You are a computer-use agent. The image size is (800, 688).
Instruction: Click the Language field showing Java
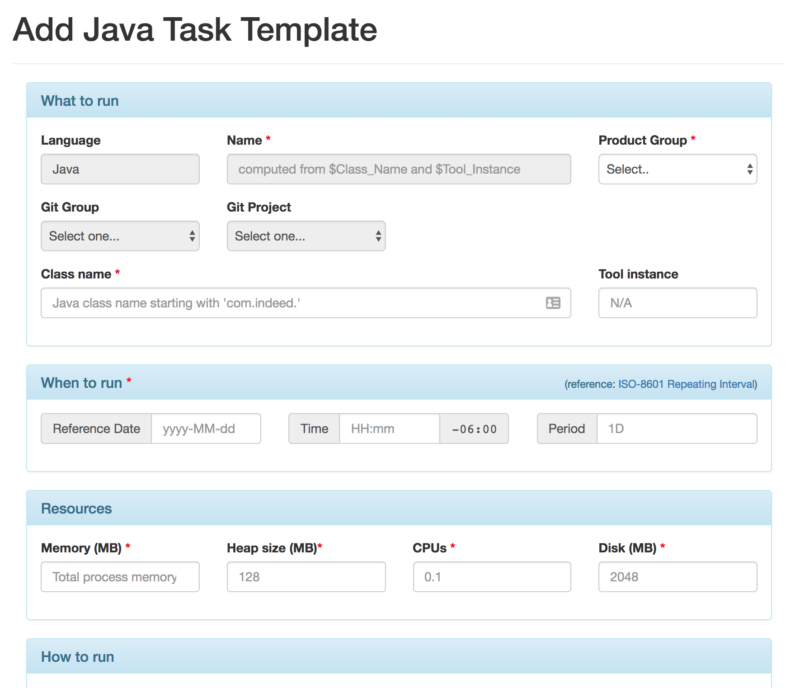pyautogui.click(x=120, y=169)
